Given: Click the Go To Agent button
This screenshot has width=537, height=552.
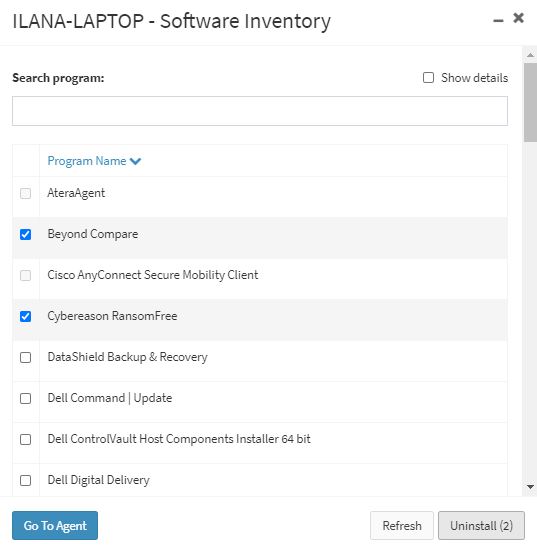Looking at the screenshot, I should click(55, 526).
